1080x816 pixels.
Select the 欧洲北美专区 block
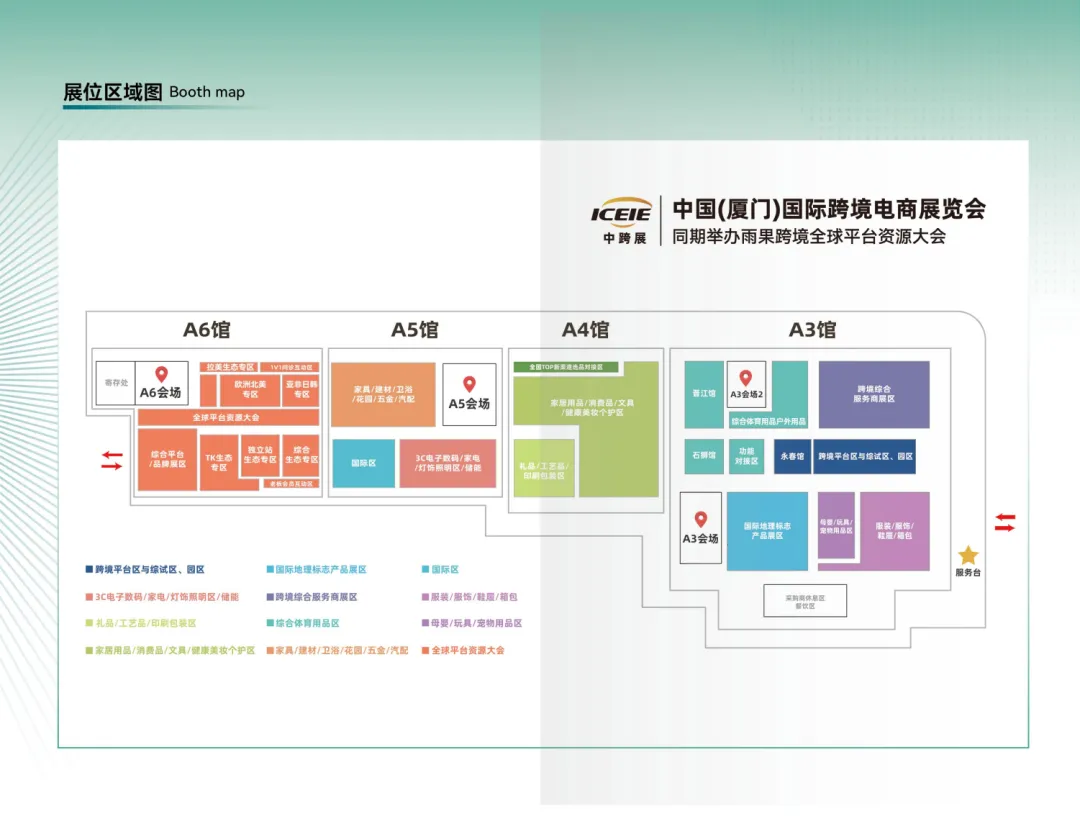coord(250,390)
